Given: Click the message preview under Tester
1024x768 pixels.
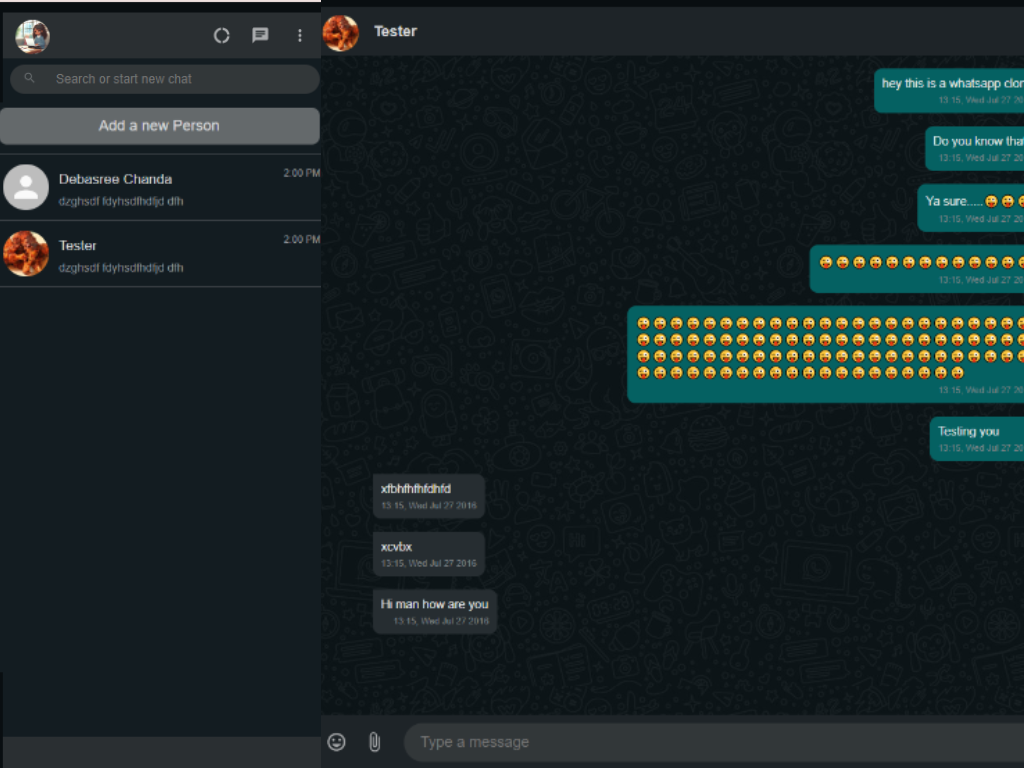Looking at the screenshot, I should (121, 268).
